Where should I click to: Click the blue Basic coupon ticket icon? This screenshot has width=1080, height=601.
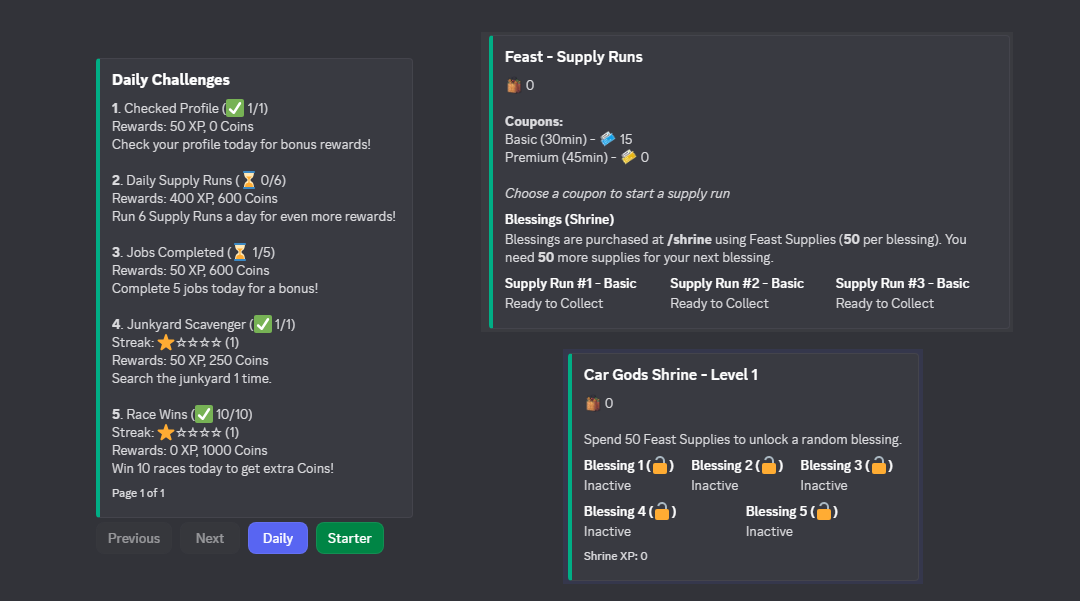click(607, 139)
